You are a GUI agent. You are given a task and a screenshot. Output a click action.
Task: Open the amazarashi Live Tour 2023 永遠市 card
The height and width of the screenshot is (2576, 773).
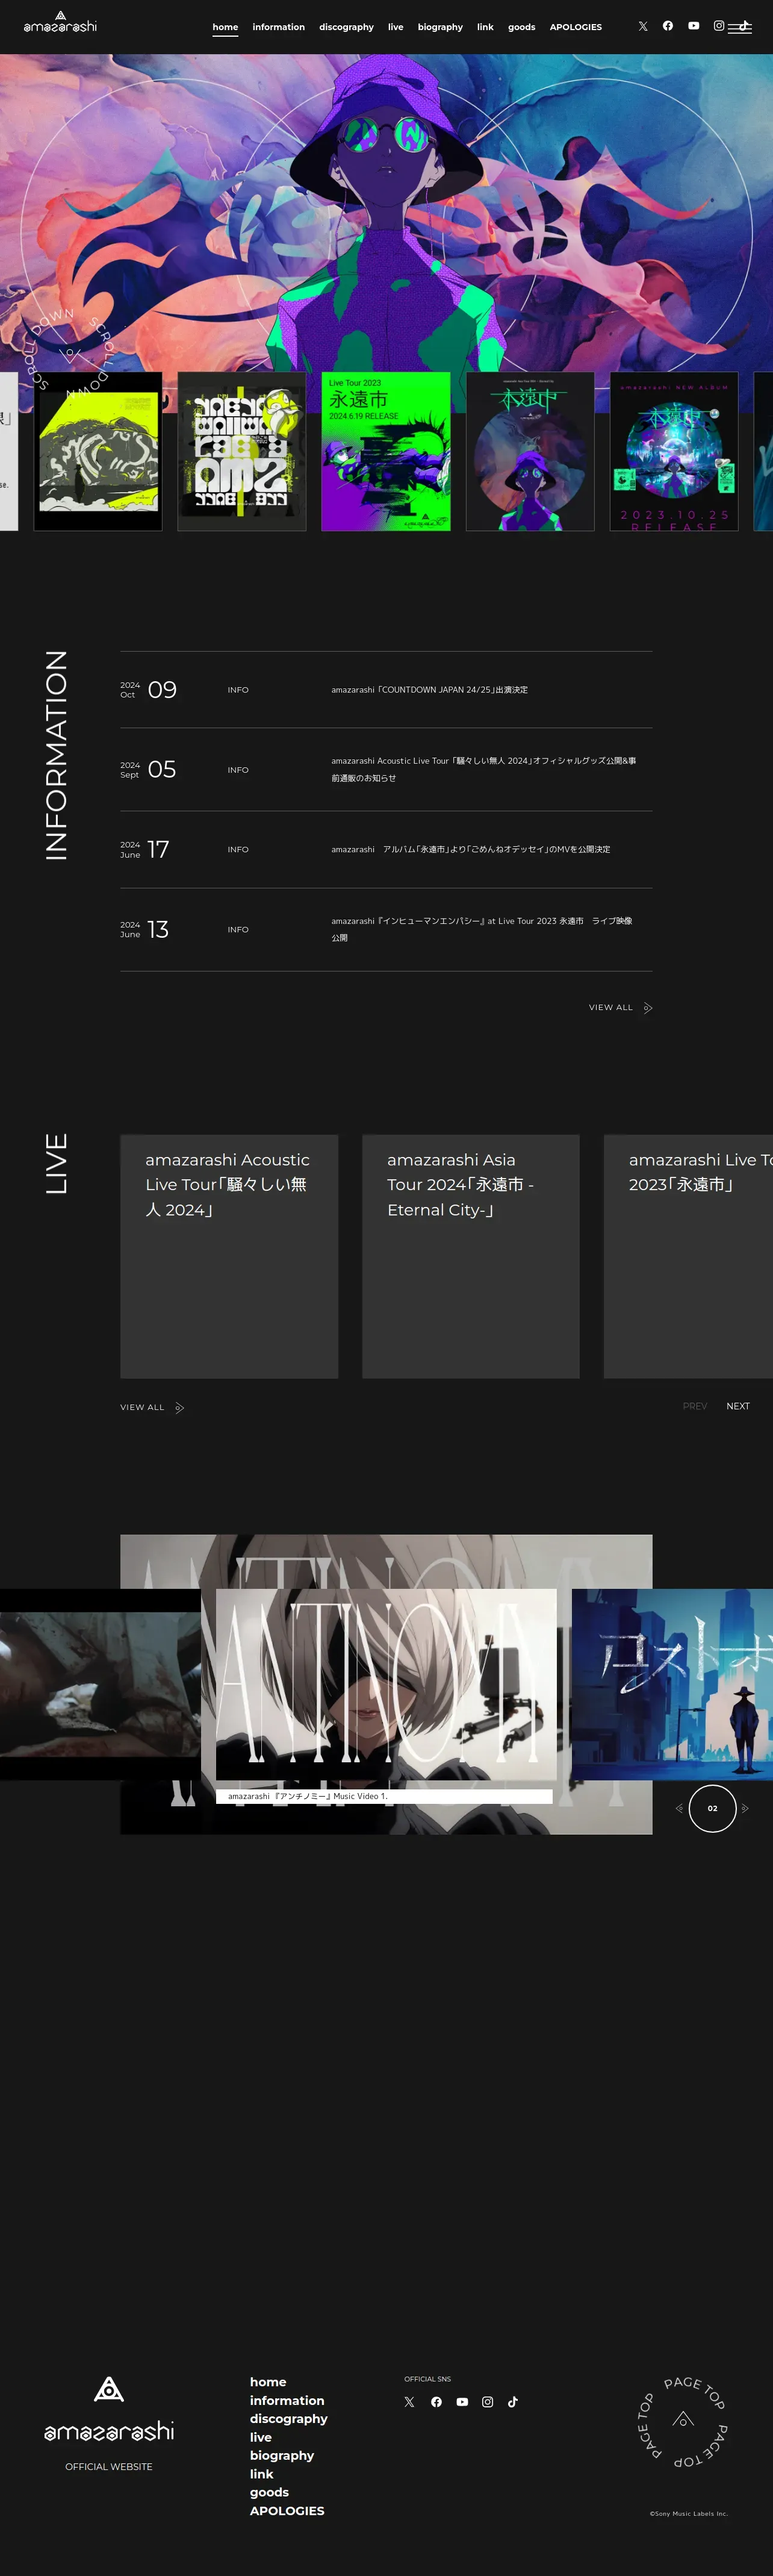(688, 1256)
